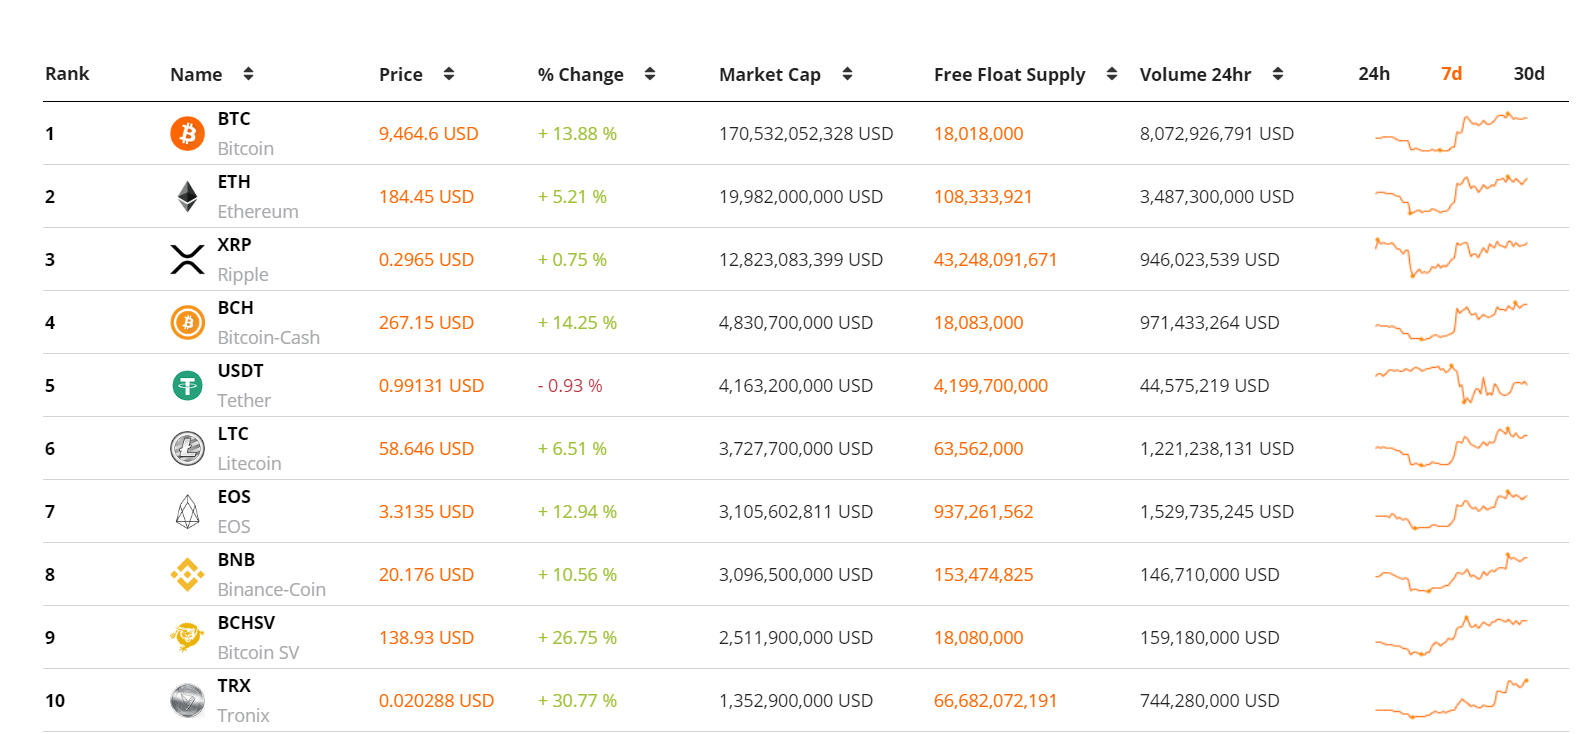This screenshot has width=1591, height=734.
Task: Click the BCHSV 7-day sparkline chart
Action: pyautogui.click(x=1451, y=637)
